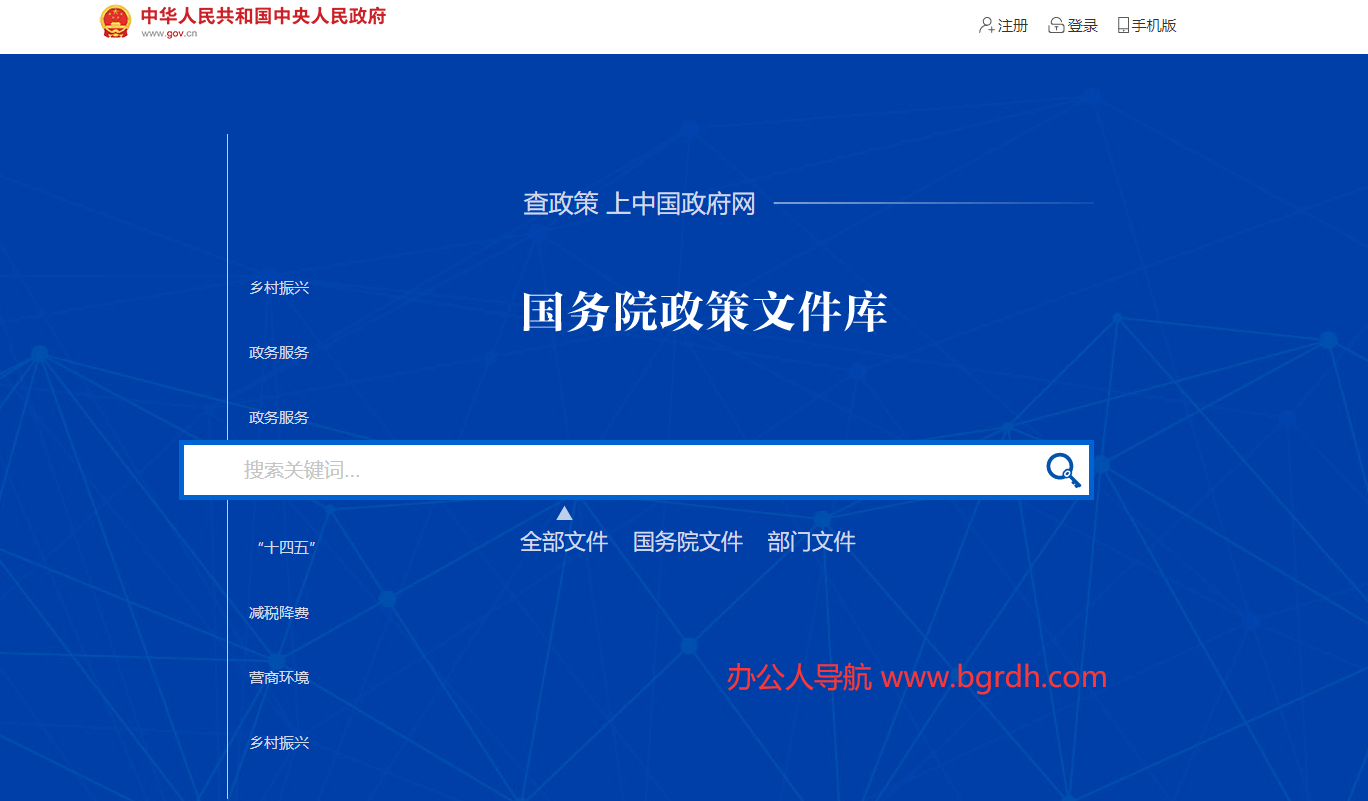Click the white triangle above 全部文件
Image resolution: width=1368 pixels, height=801 pixels.
[564, 513]
